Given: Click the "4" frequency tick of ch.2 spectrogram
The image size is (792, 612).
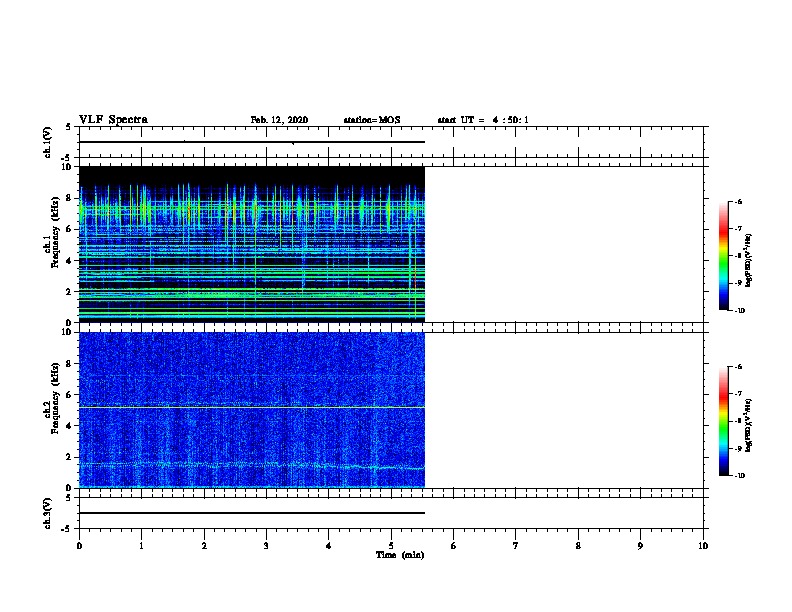Looking at the screenshot, I should tap(70, 426).
